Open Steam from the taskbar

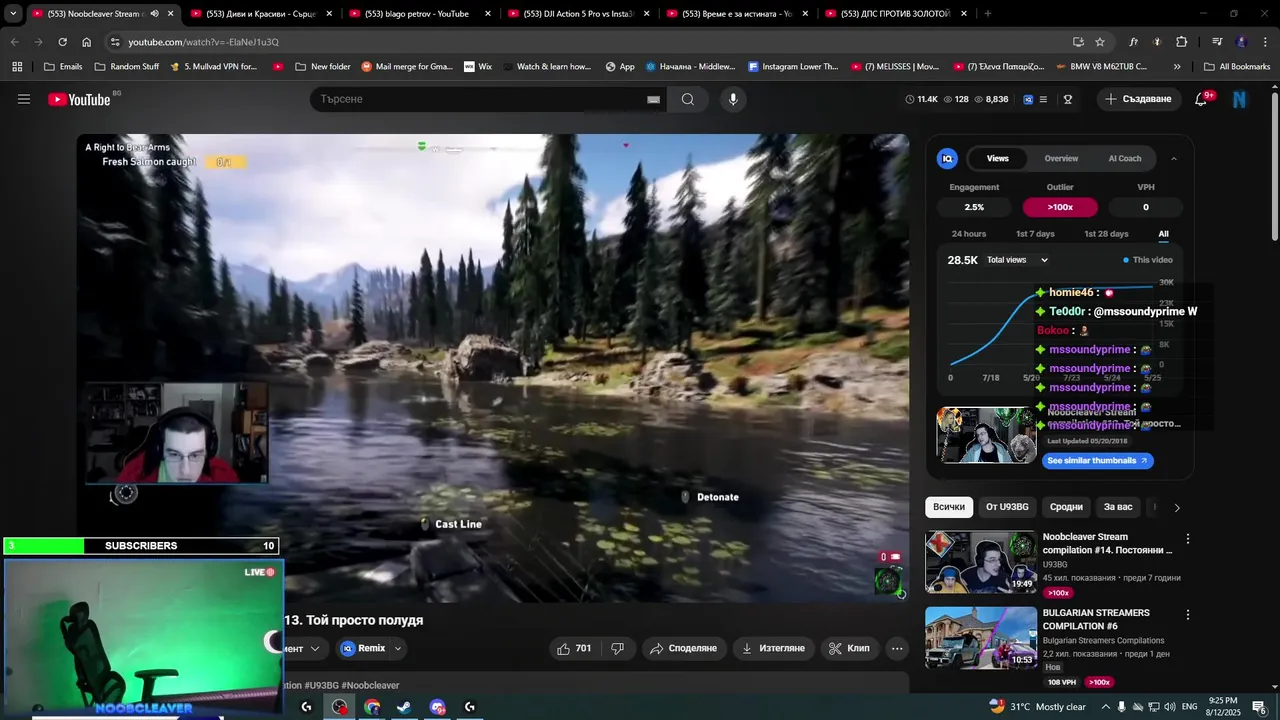point(405,707)
